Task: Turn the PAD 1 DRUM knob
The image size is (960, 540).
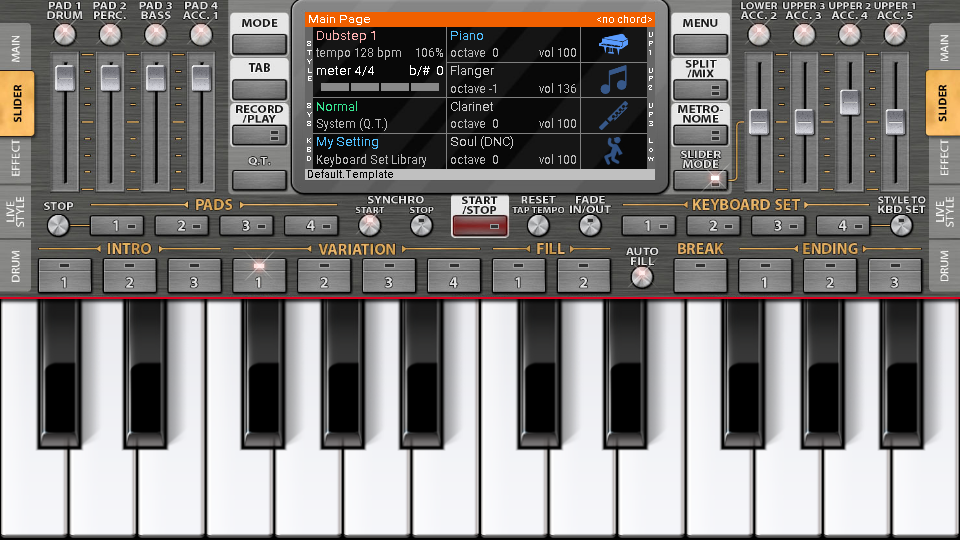Action: pyautogui.click(x=64, y=35)
